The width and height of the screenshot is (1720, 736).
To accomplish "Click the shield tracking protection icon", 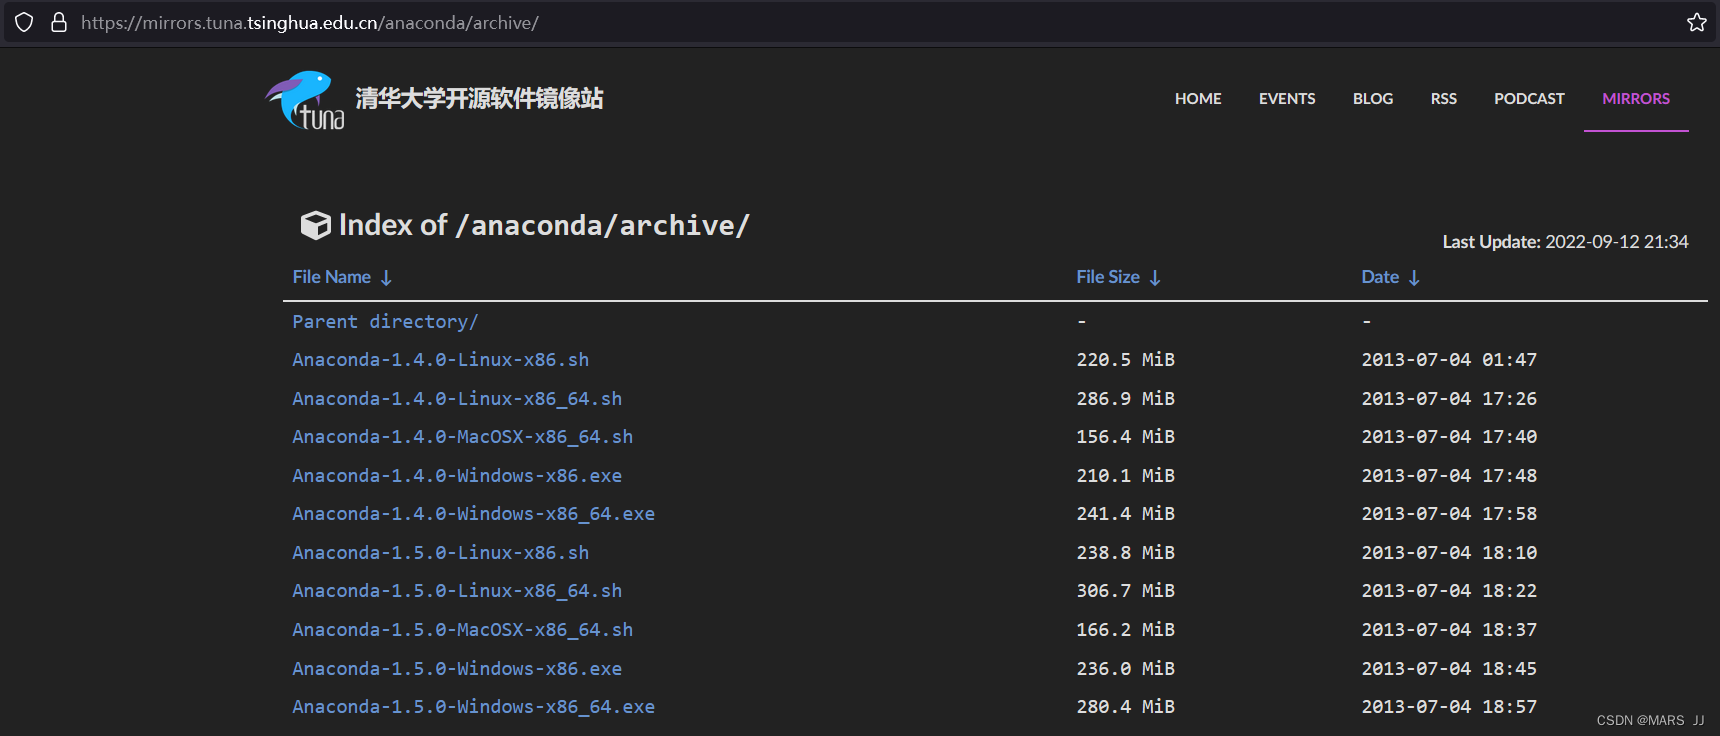I will tap(24, 22).
